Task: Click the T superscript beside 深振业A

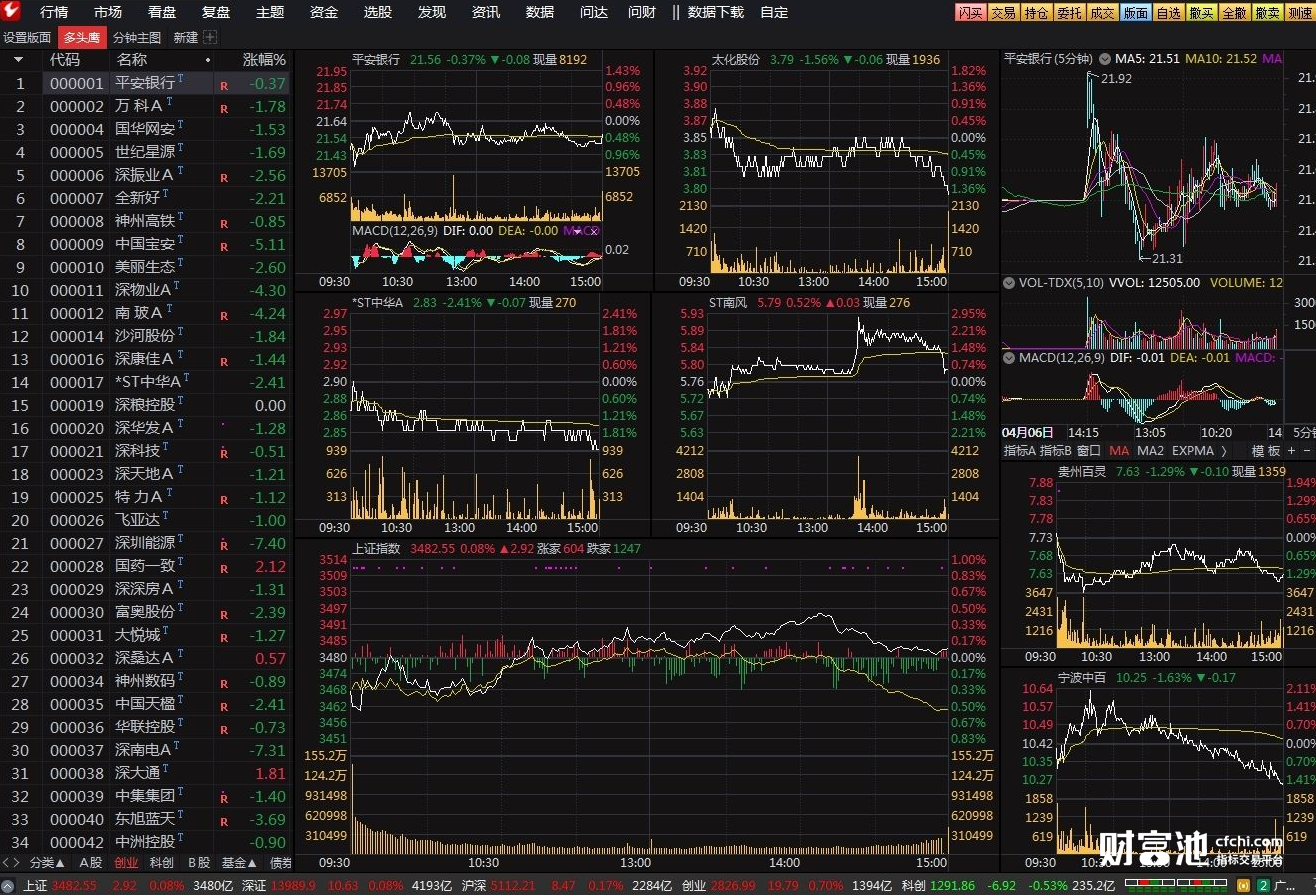Action: [181, 170]
